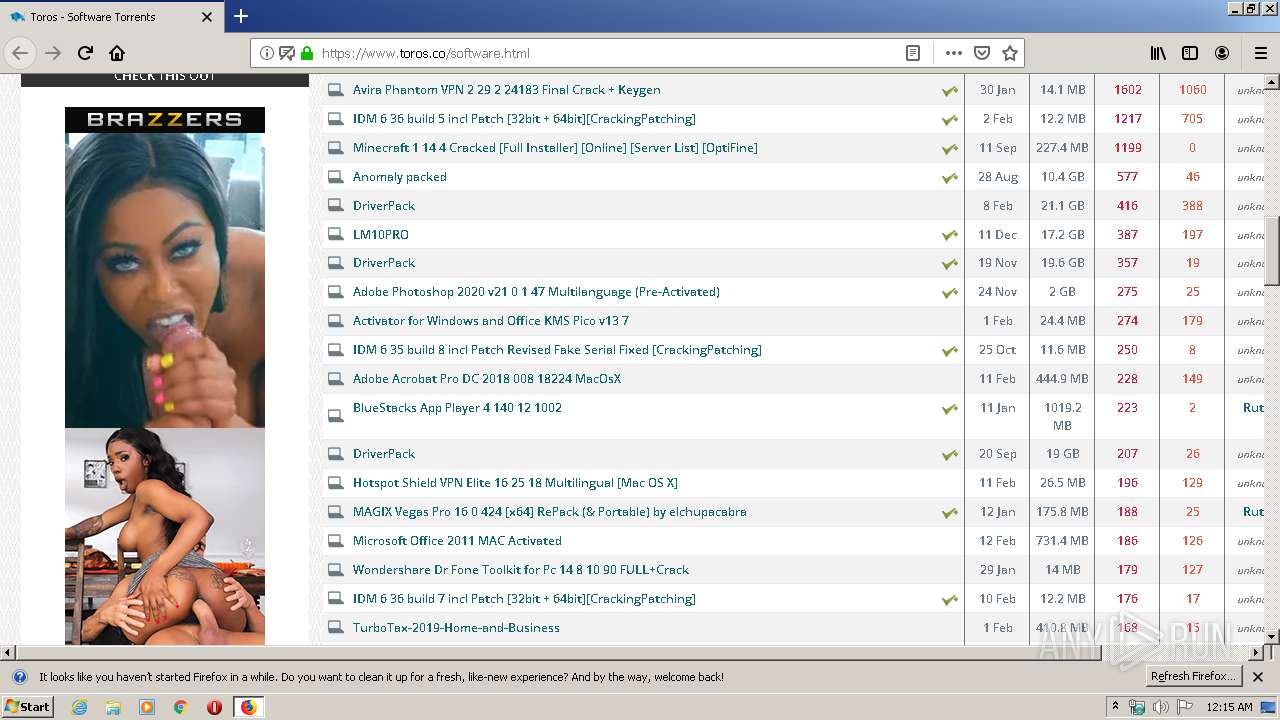Open BlueStacks App Player torrent link
The width and height of the screenshot is (1280, 720).
(x=457, y=408)
